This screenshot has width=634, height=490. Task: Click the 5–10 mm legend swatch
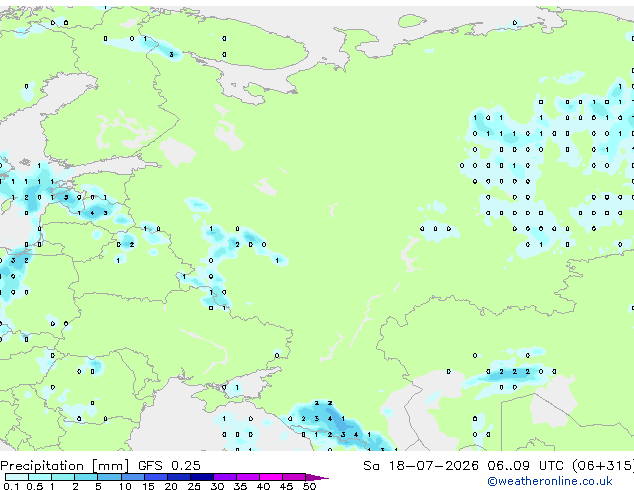(x=109, y=477)
